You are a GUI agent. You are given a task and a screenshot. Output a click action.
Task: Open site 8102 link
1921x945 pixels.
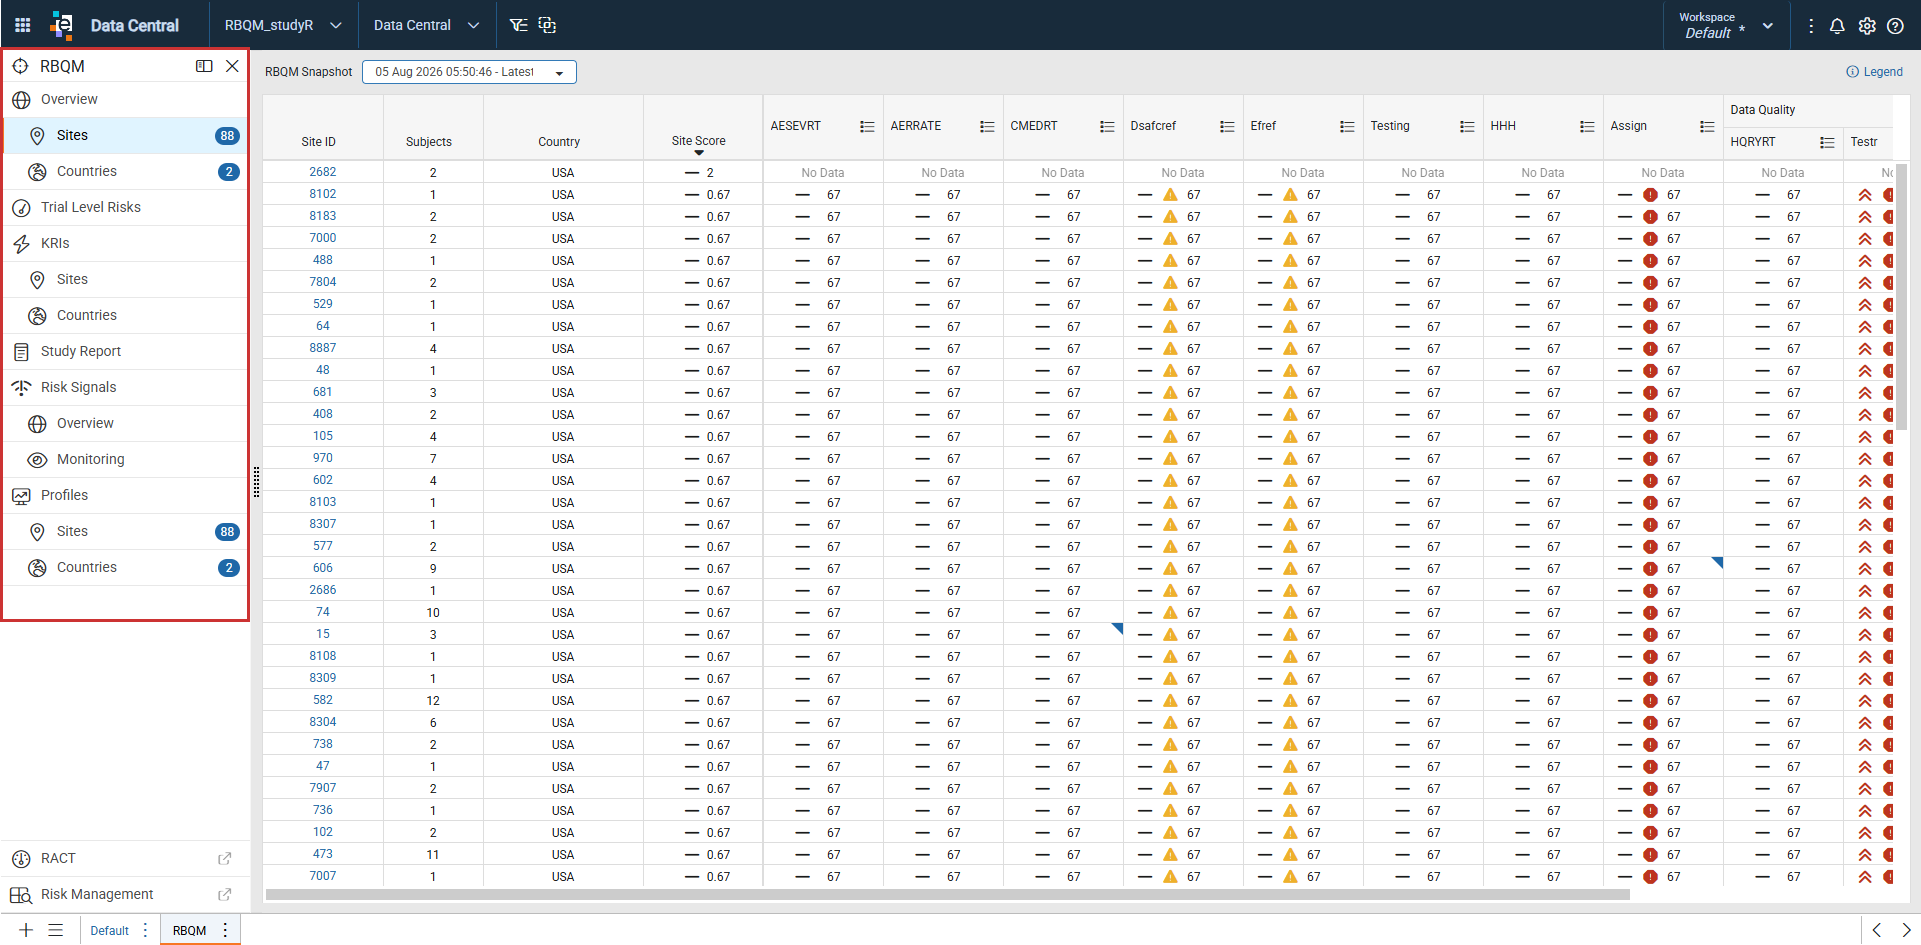click(x=322, y=194)
